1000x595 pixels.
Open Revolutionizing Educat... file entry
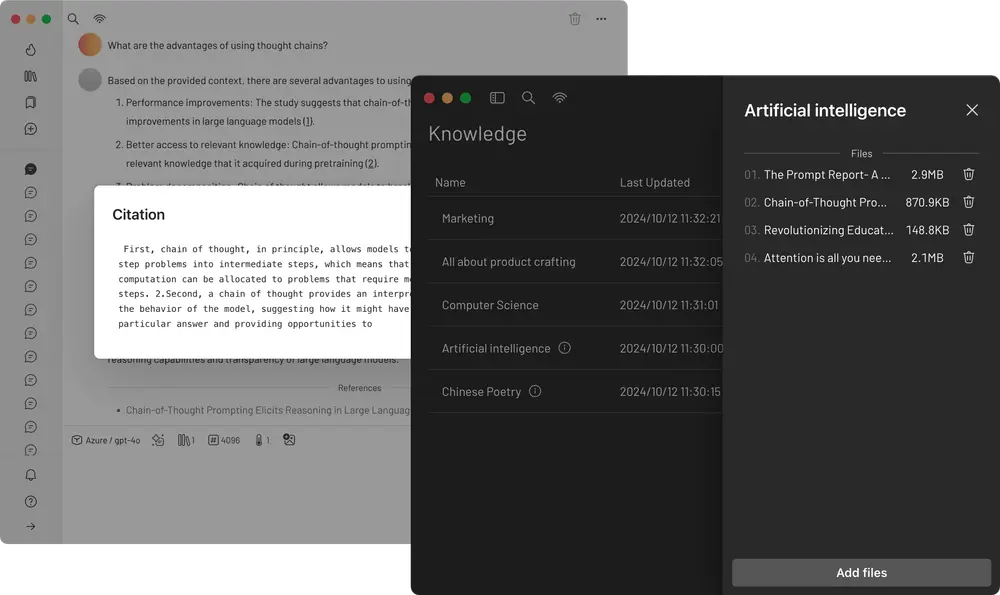pyautogui.click(x=828, y=230)
